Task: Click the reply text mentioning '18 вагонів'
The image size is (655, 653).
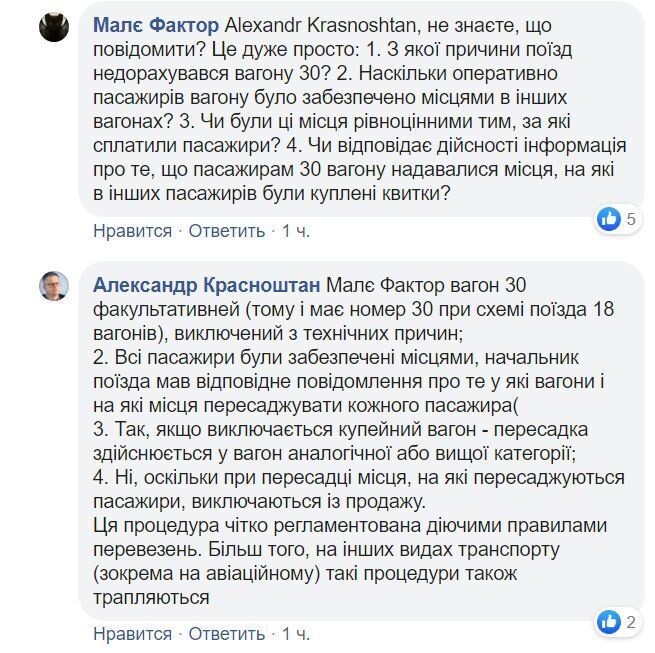Action: click(x=360, y=308)
